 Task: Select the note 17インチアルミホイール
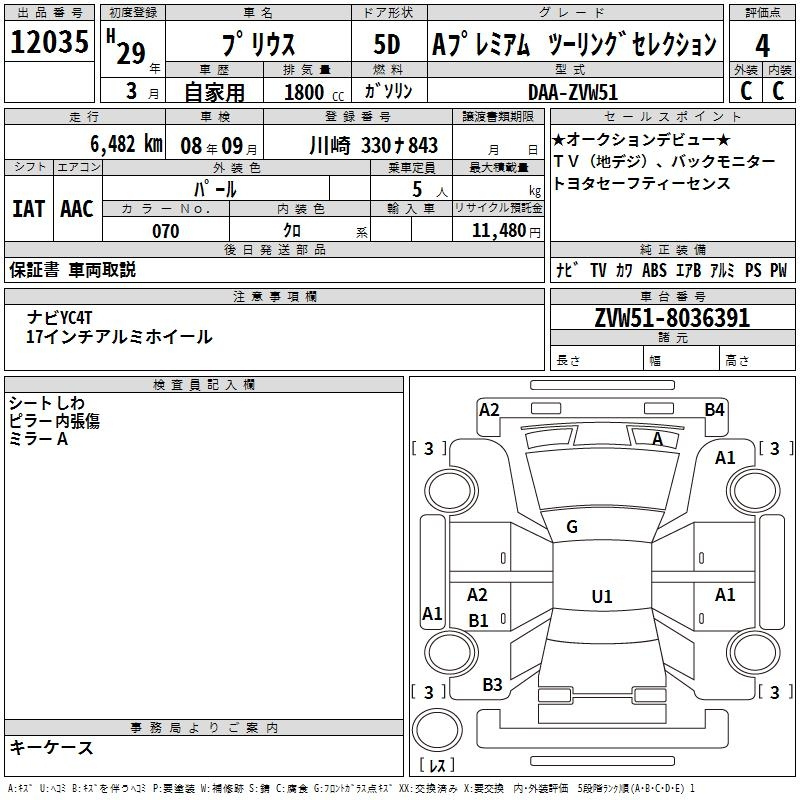(119, 337)
